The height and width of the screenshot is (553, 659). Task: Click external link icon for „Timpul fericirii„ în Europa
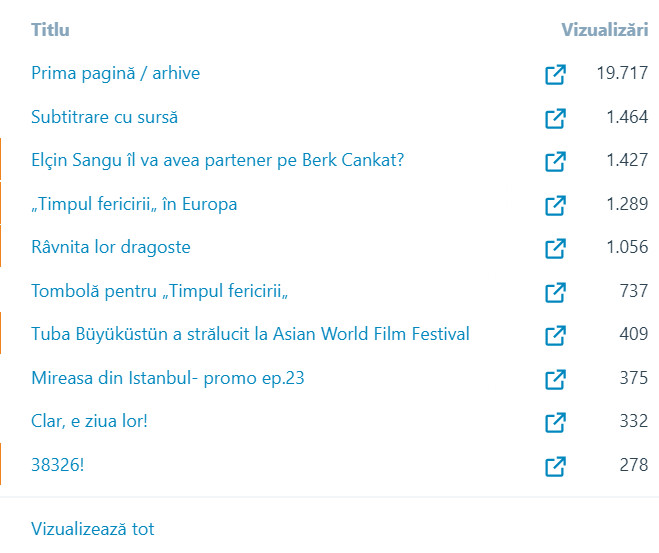(555, 205)
